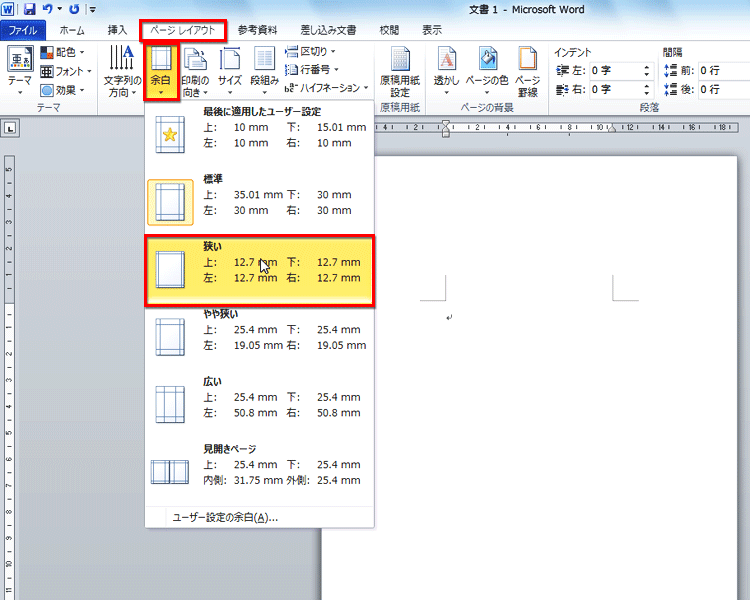Viewport: 750px width, 600px height.
Task: Open the ハイフネーション hyphenation dropdown
Action: (327, 88)
